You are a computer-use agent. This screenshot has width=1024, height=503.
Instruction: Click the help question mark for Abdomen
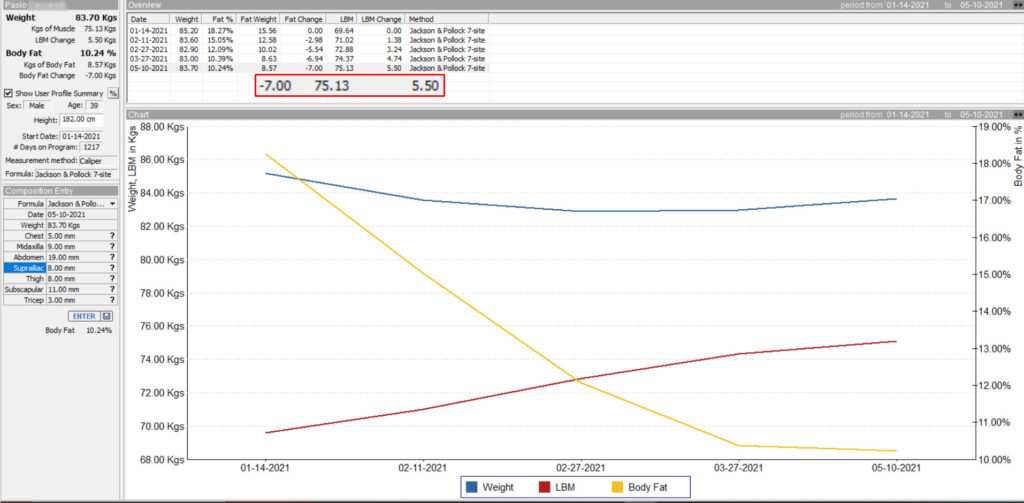coord(113,257)
